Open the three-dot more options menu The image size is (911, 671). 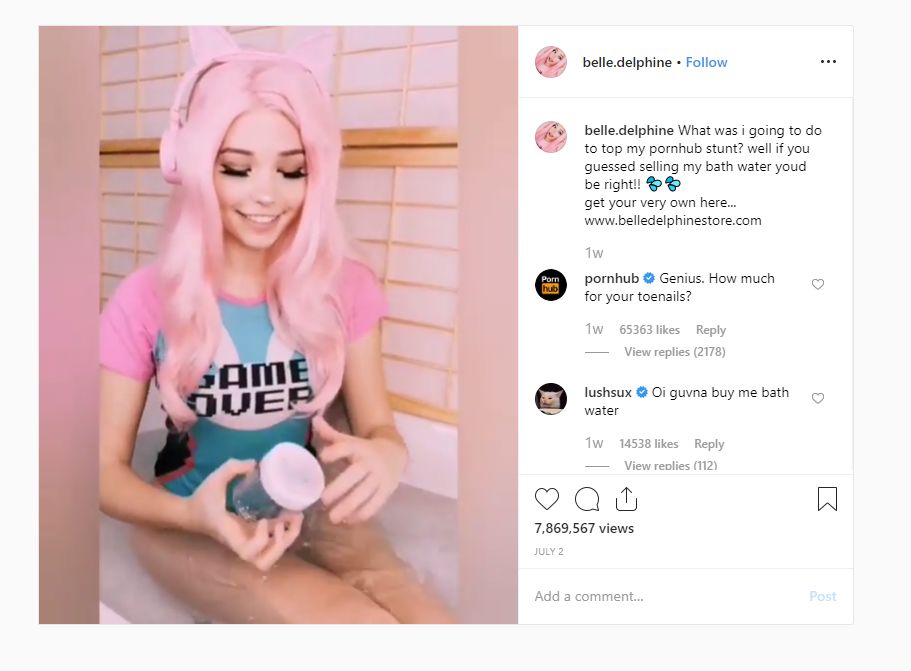828,62
